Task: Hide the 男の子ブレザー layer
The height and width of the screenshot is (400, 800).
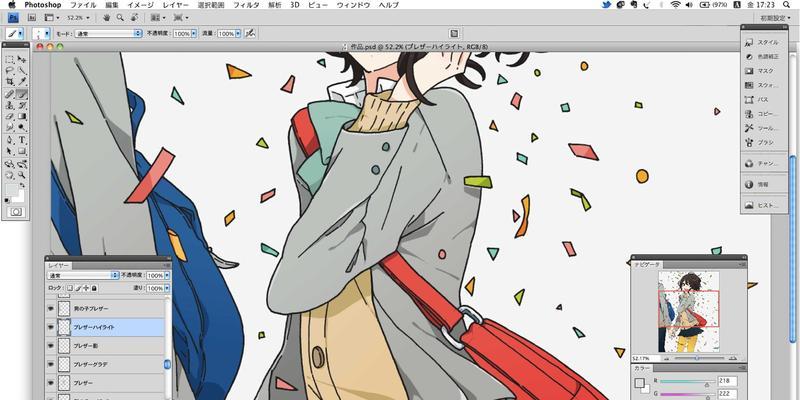Action: pyautogui.click(x=51, y=309)
